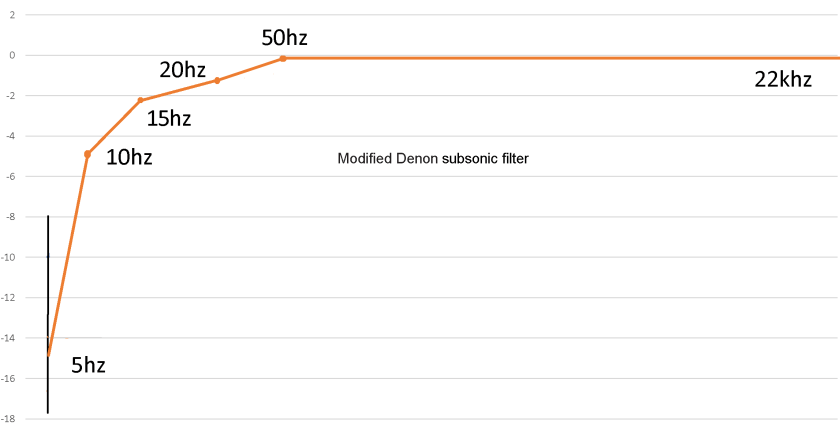Click the y-axis label '-4'
Viewport: 840px width, 447px height.
[x=10, y=136]
